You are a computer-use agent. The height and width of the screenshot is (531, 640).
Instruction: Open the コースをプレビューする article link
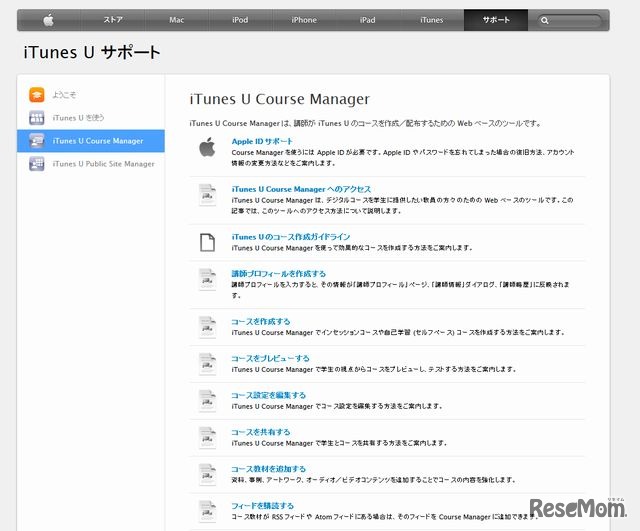(x=270, y=358)
